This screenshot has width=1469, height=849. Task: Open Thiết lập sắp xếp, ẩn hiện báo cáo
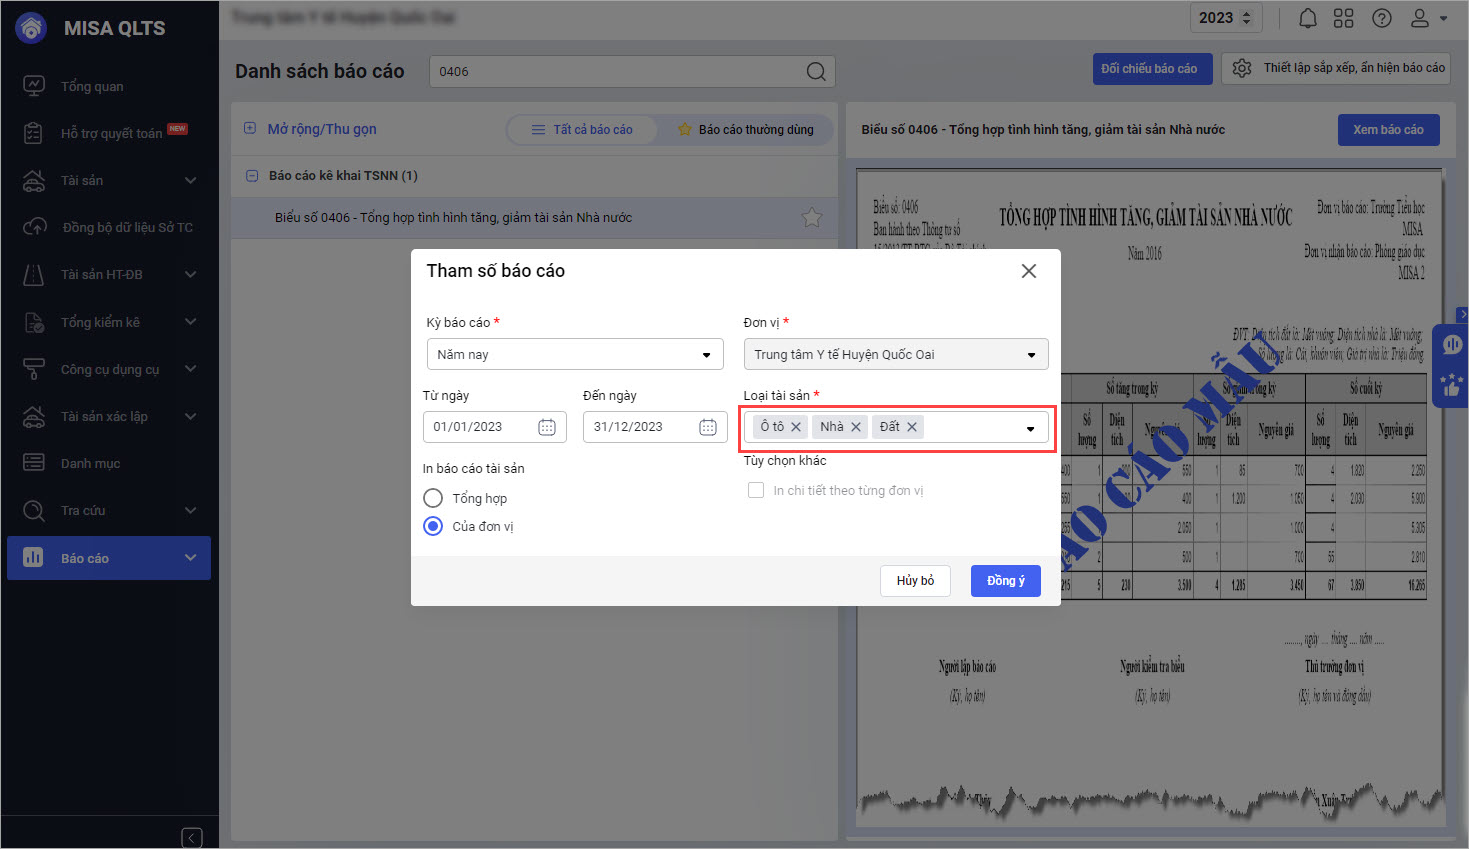(1337, 68)
